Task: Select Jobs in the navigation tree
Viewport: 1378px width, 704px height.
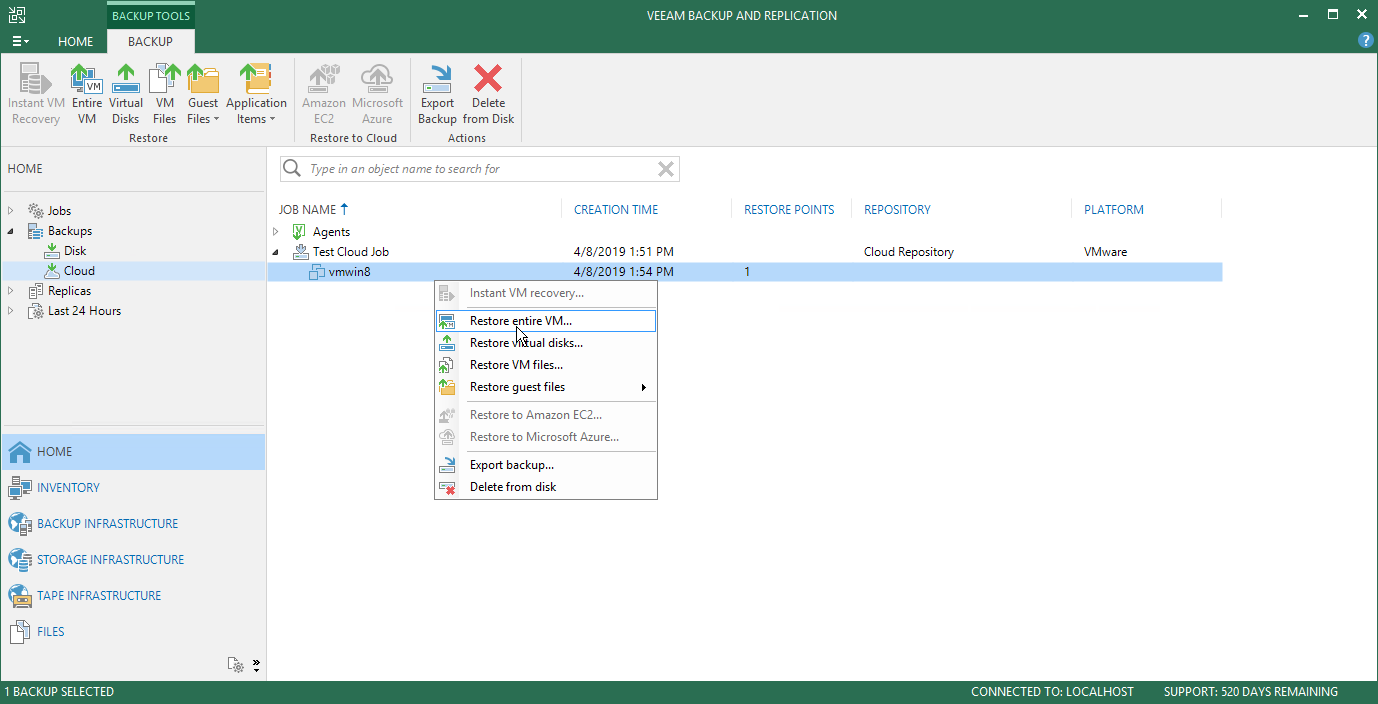Action: (59, 211)
